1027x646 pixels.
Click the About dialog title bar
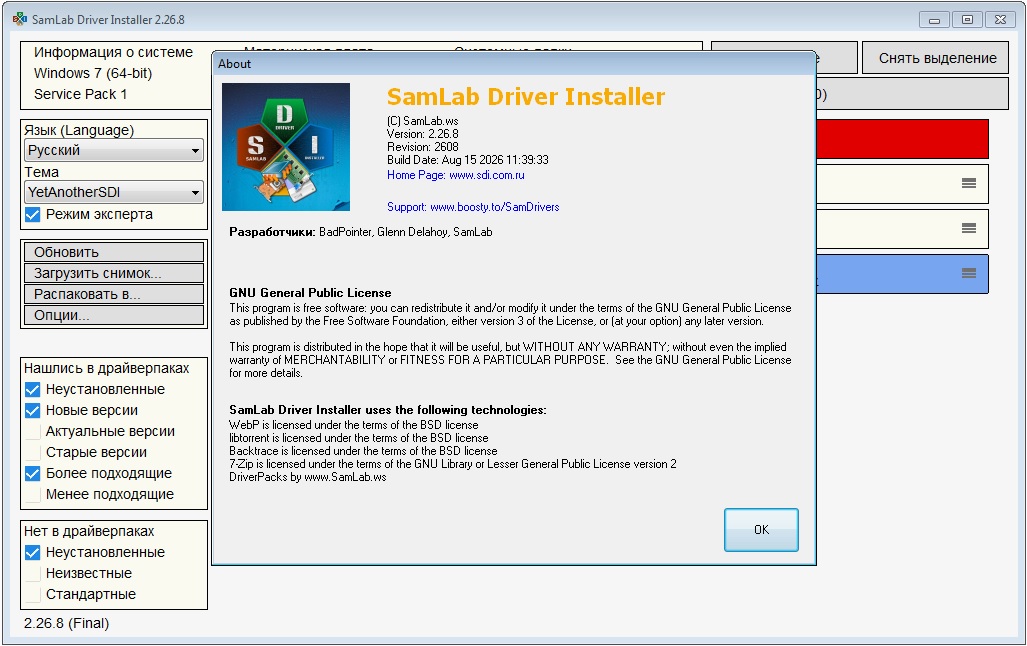point(514,64)
